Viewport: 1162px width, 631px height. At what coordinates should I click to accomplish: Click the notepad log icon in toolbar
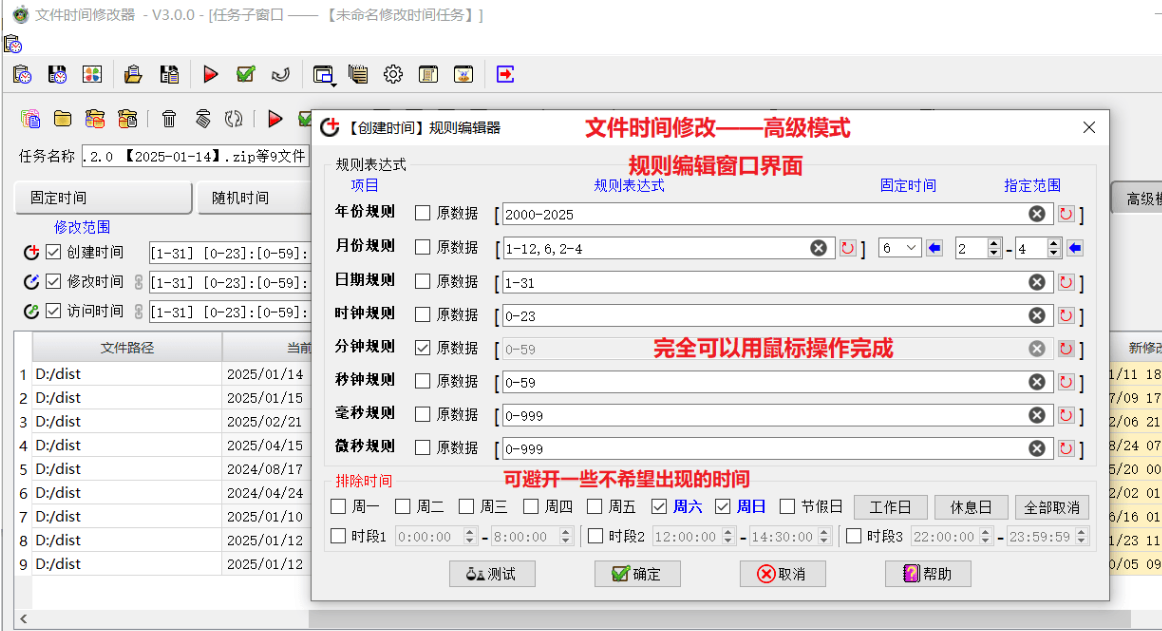[358, 74]
